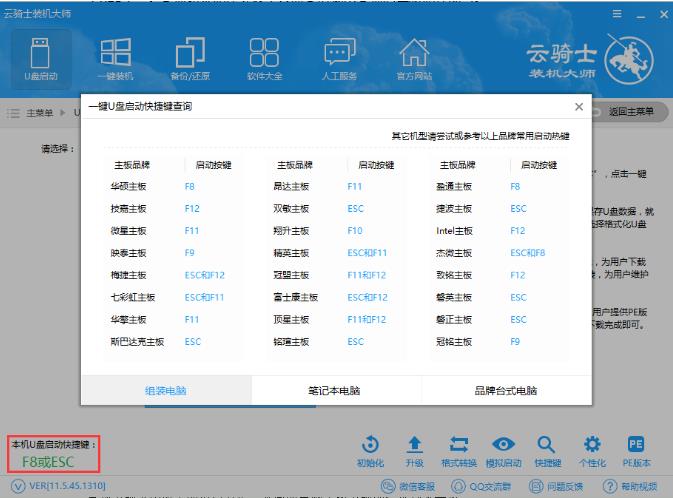Open 帮助视频 in the status bar
The image size is (673, 498).
coord(630,486)
